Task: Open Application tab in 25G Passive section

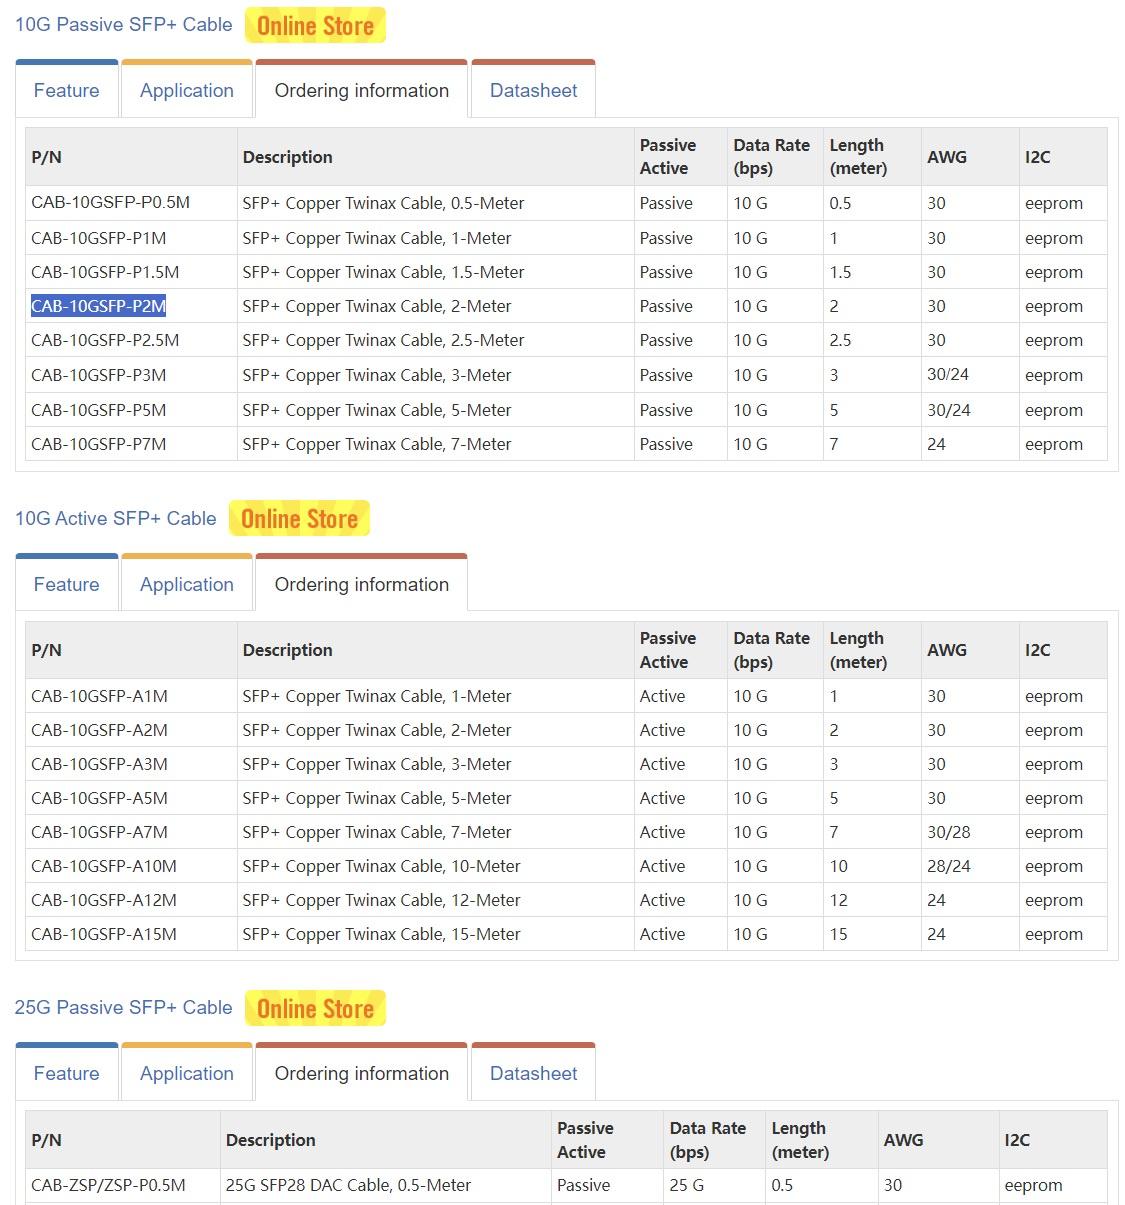Action: point(187,1074)
